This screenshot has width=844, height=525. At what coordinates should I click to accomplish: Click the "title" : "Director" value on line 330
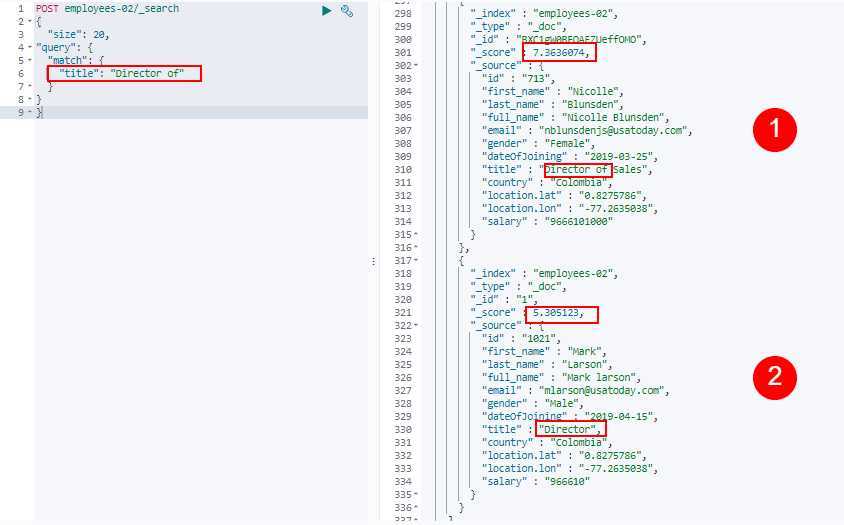(x=567, y=429)
